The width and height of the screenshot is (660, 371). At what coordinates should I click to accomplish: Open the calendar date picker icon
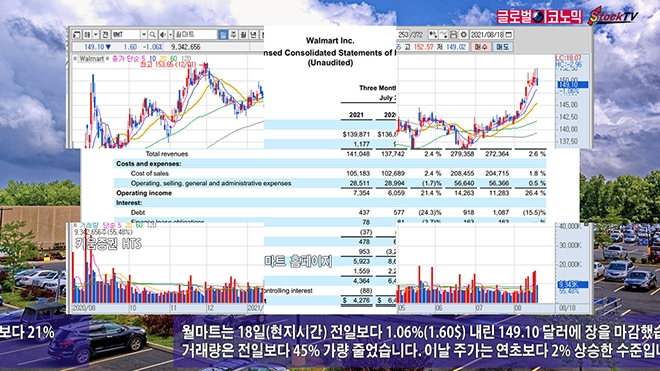click(508, 35)
